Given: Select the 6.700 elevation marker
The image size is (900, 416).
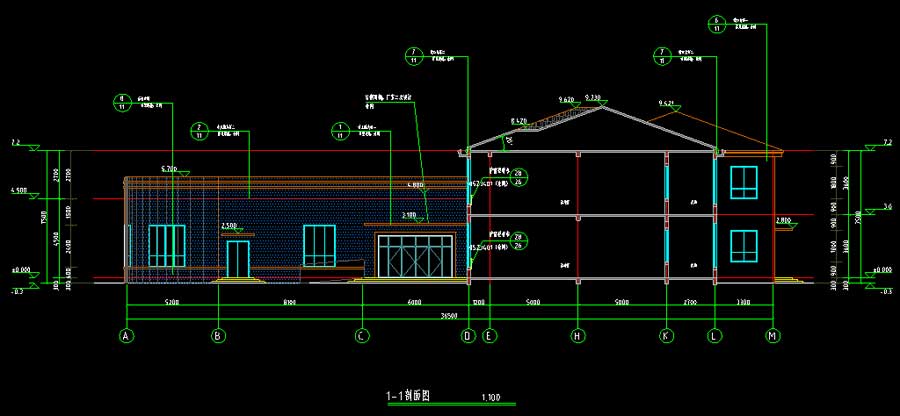Looking at the screenshot, I should tap(168, 169).
